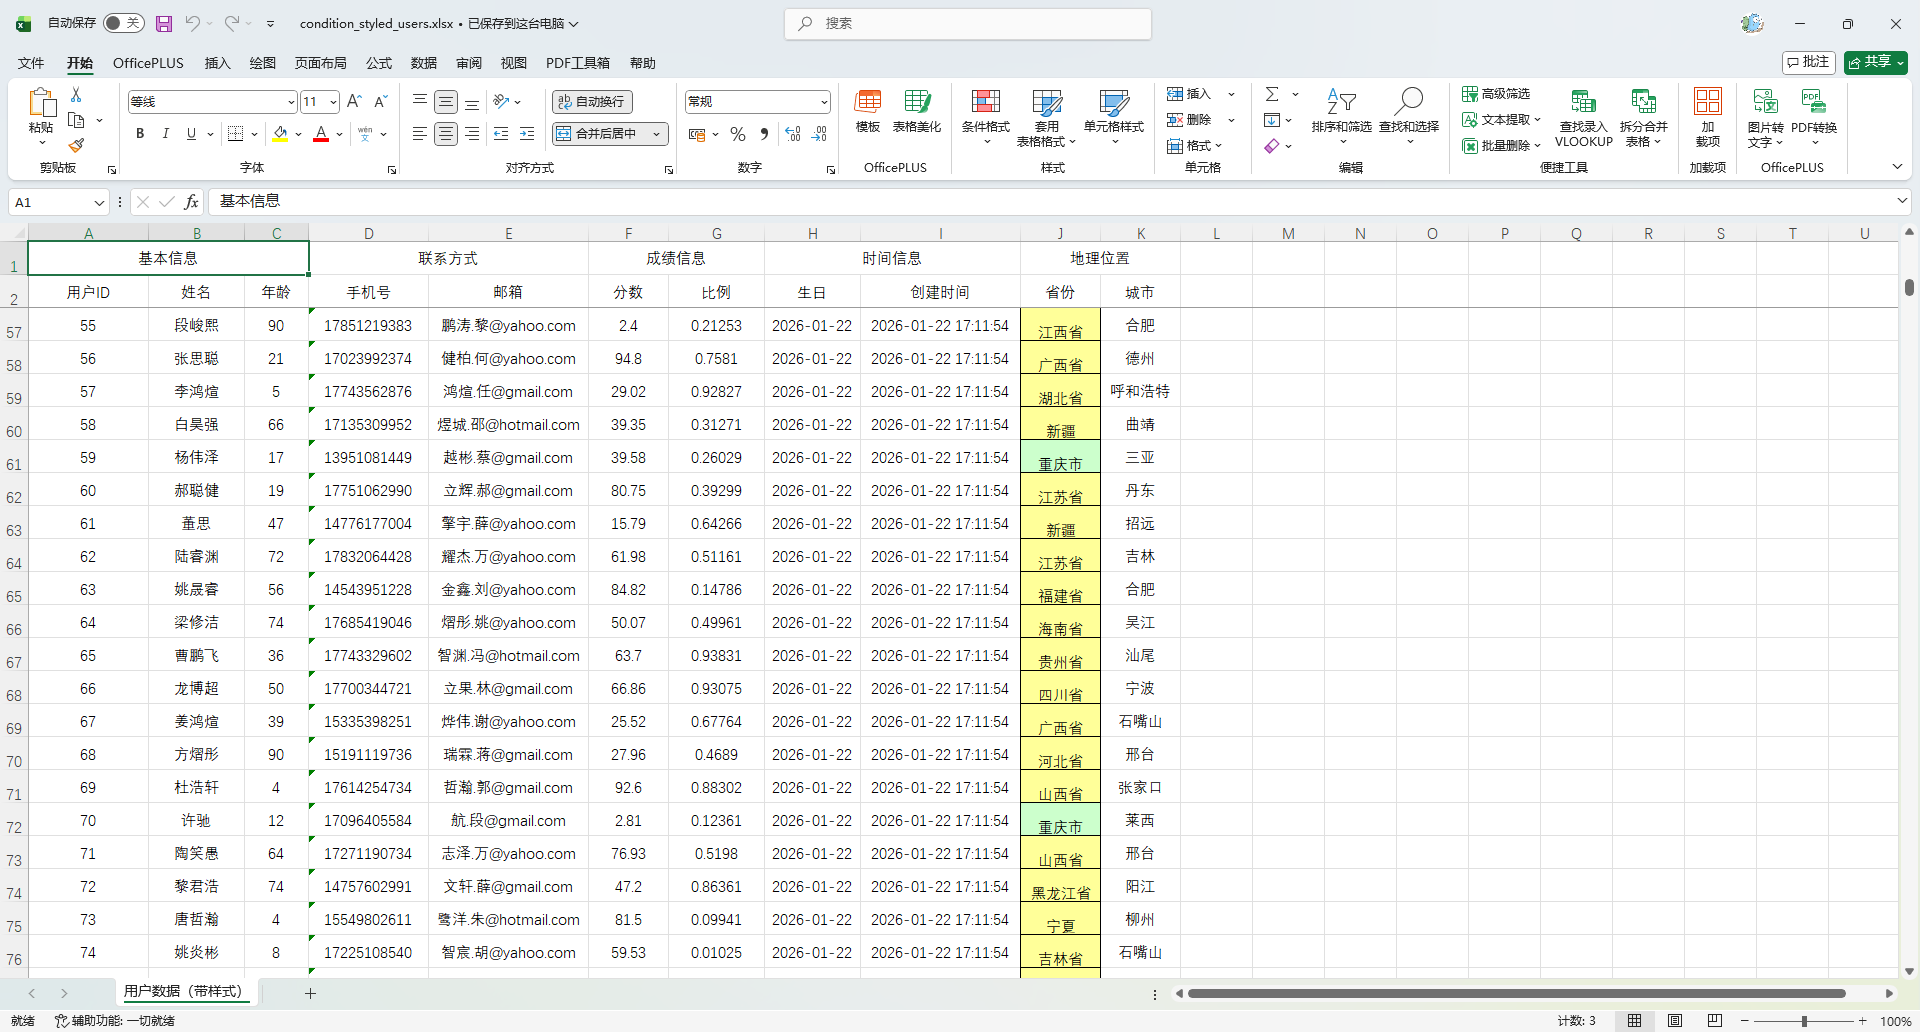
Task: Toggle the AutoSave (自动保存) switch
Action: pos(124,23)
